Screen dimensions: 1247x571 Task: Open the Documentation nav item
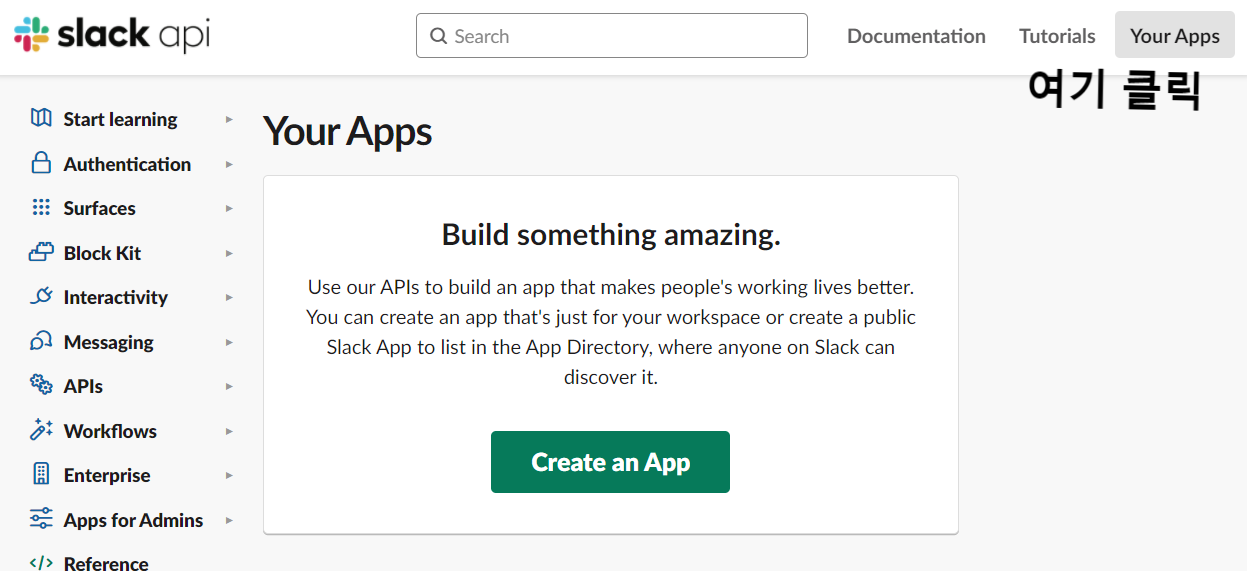click(x=916, y=36)
